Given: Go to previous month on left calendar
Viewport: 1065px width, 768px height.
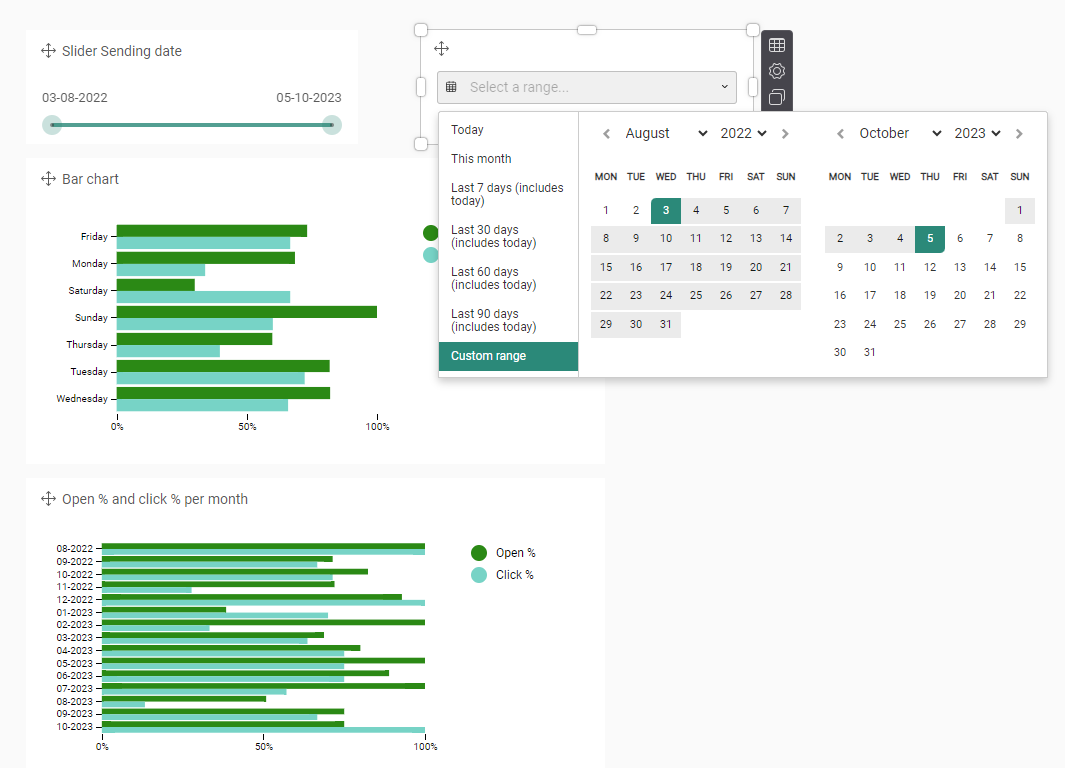Looking at the screenshot, I should click(x=606, y=134).
